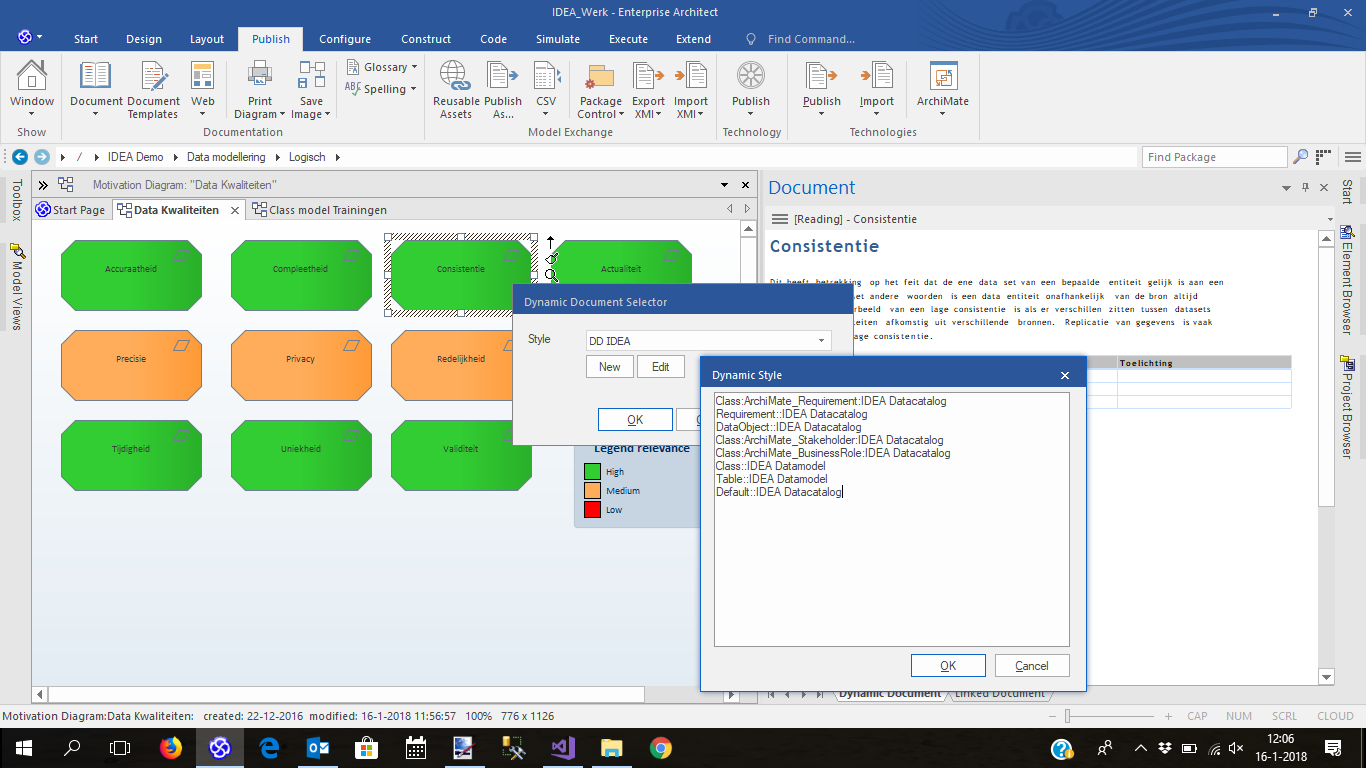Go back with navigation arrow icon

pyautogui.click(x=20, y=157)
